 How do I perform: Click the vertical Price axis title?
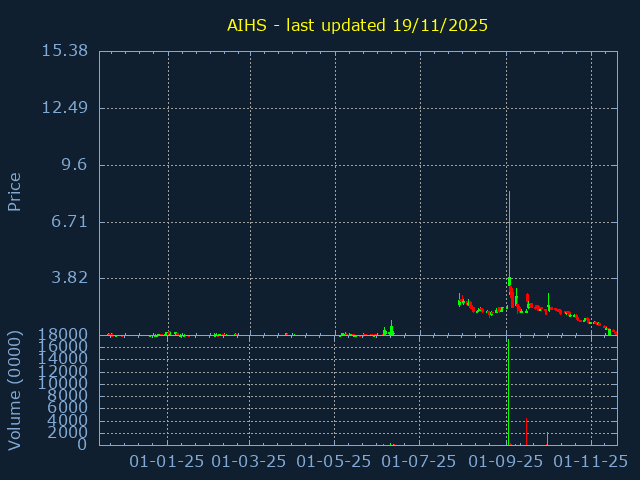(15, 191)
